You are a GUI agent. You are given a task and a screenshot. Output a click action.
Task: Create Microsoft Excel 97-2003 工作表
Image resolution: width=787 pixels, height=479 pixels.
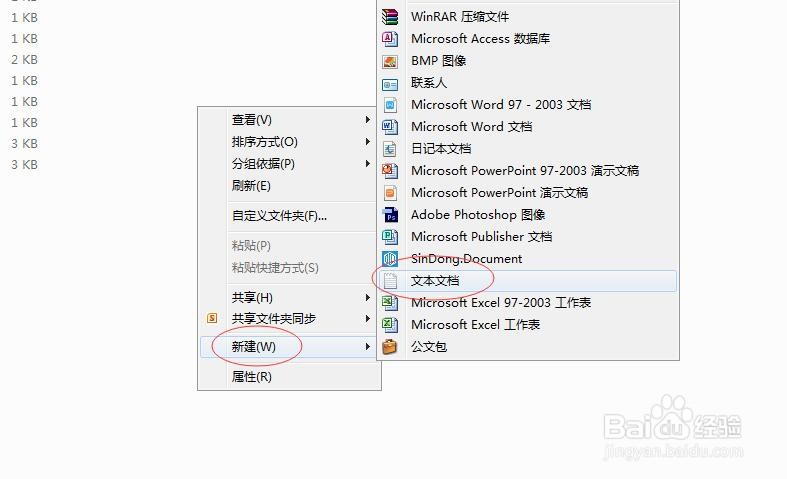pyautogui.click(x=528, y=303)
